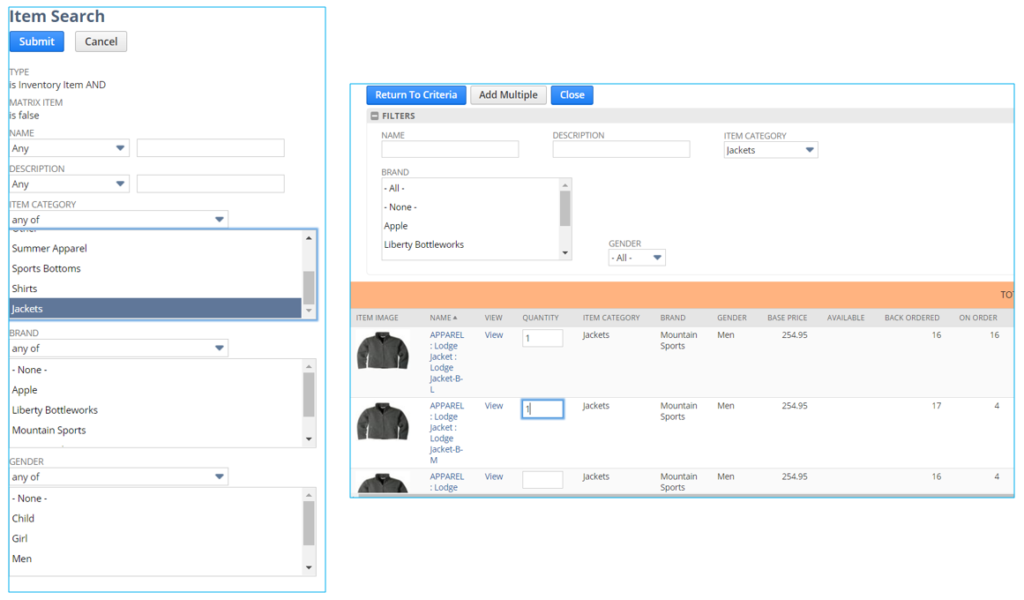
Task: Click the Add Multiple button
Action: (x=508, y=95)
